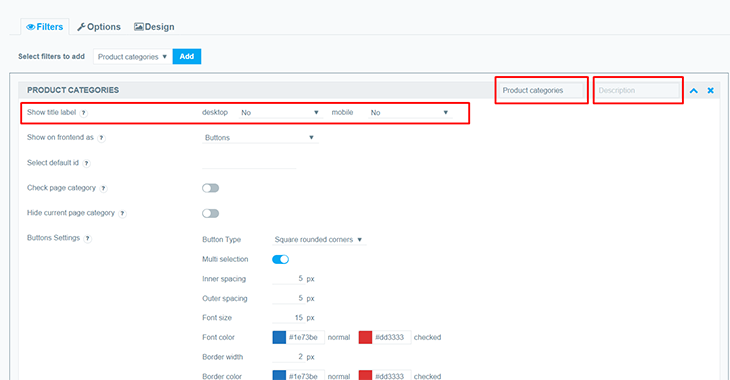Open the checked Border color red swatch

coord(365,376)
